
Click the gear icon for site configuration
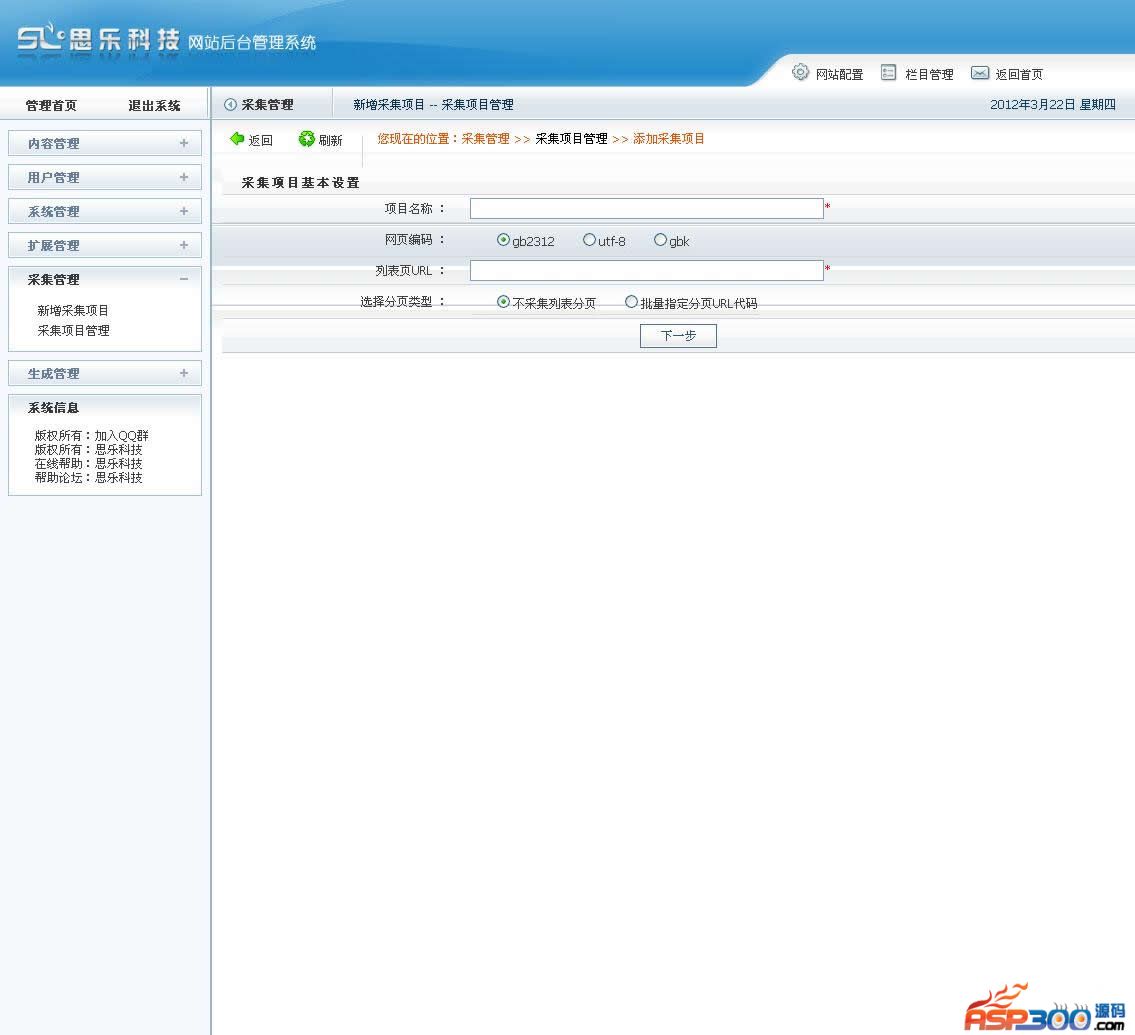point(800,72)
